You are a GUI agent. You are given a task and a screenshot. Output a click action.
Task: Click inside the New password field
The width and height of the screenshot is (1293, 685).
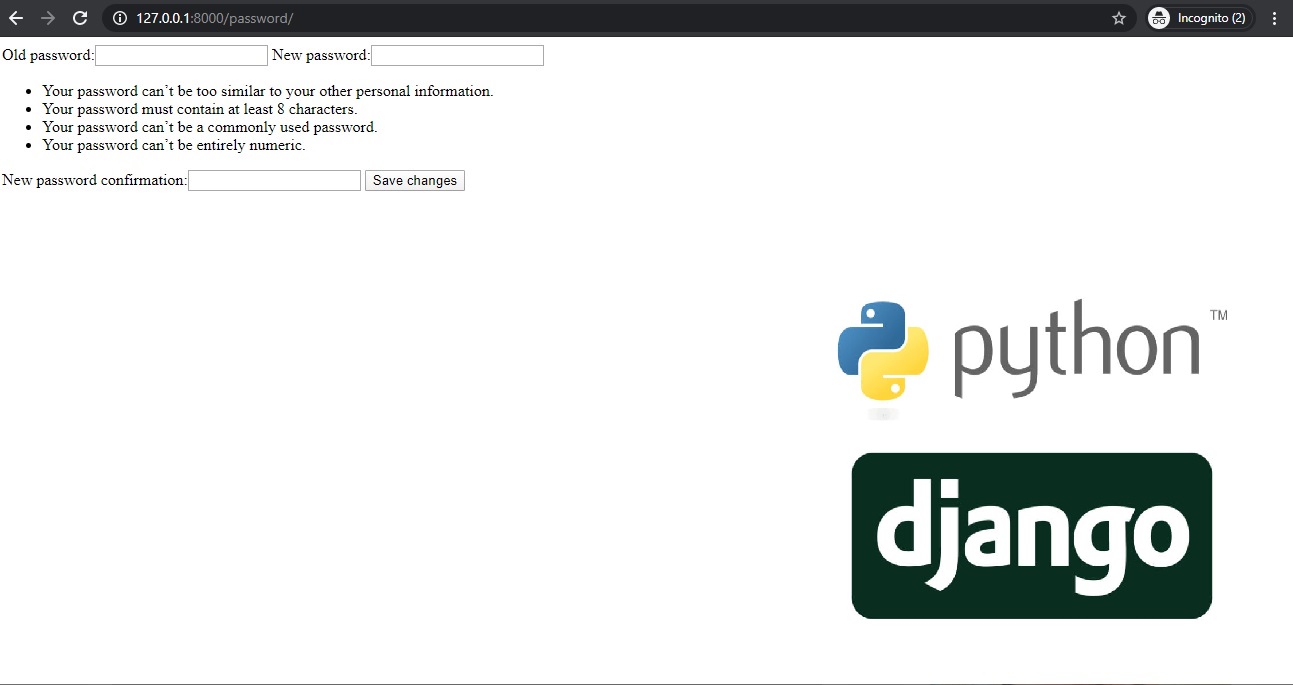click(x=456, y=55)
